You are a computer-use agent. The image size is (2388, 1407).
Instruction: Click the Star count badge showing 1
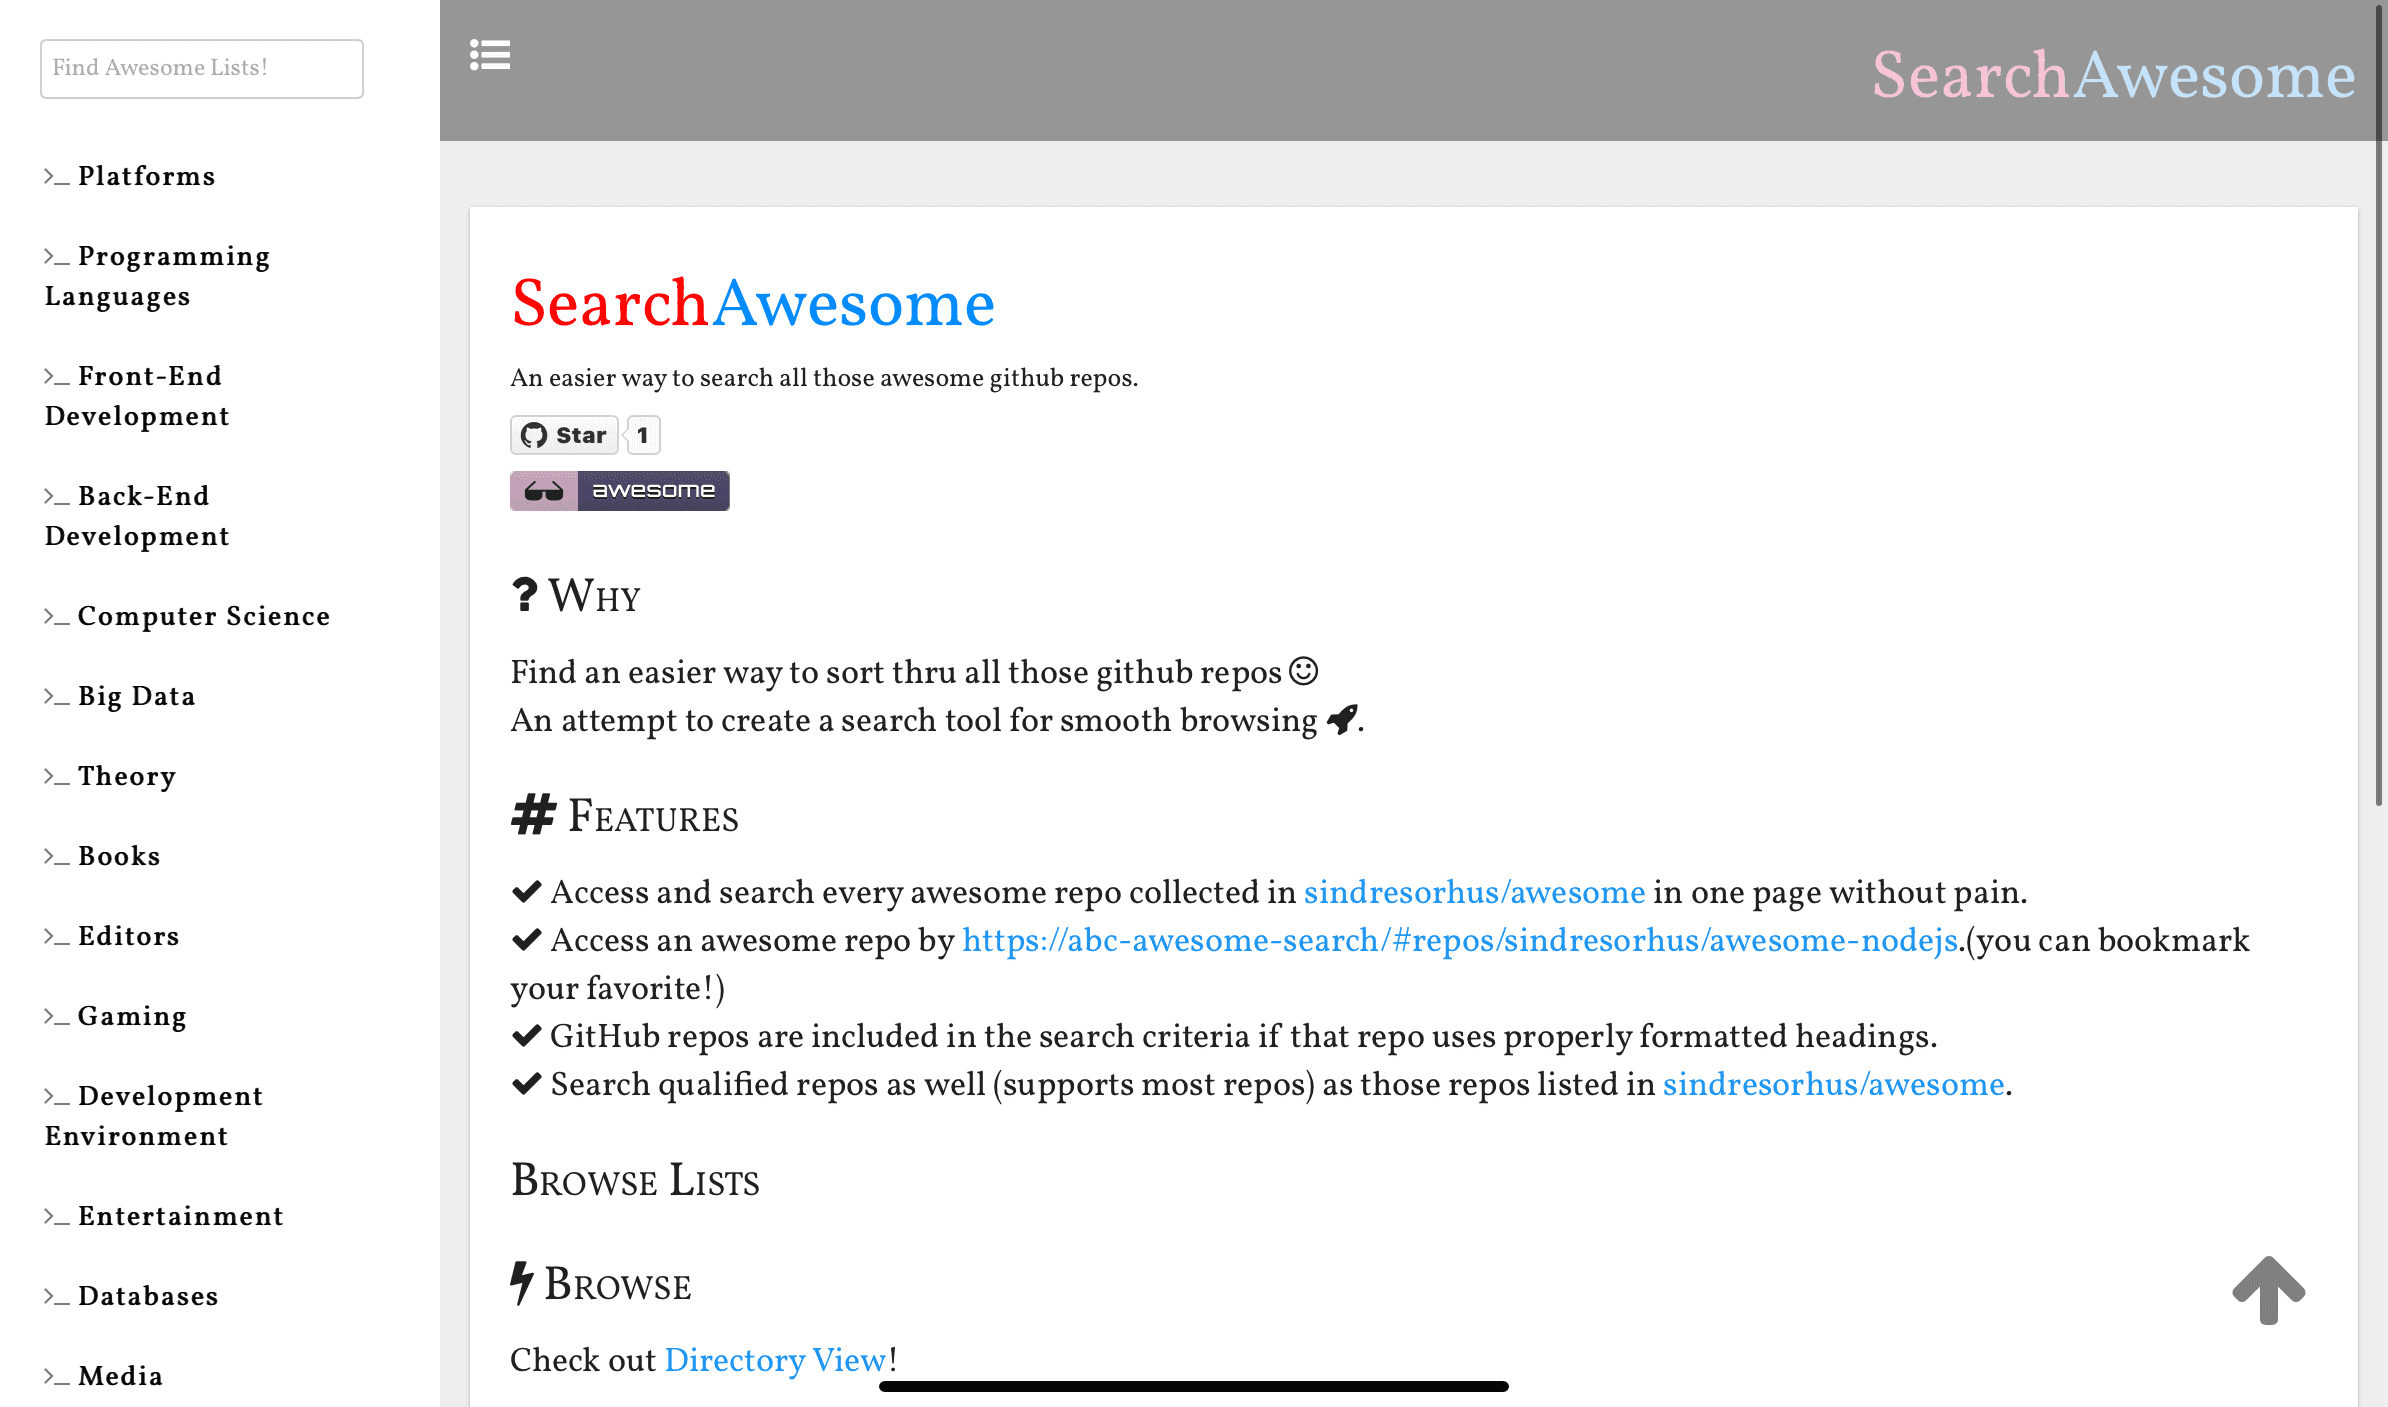coord(641,436)
